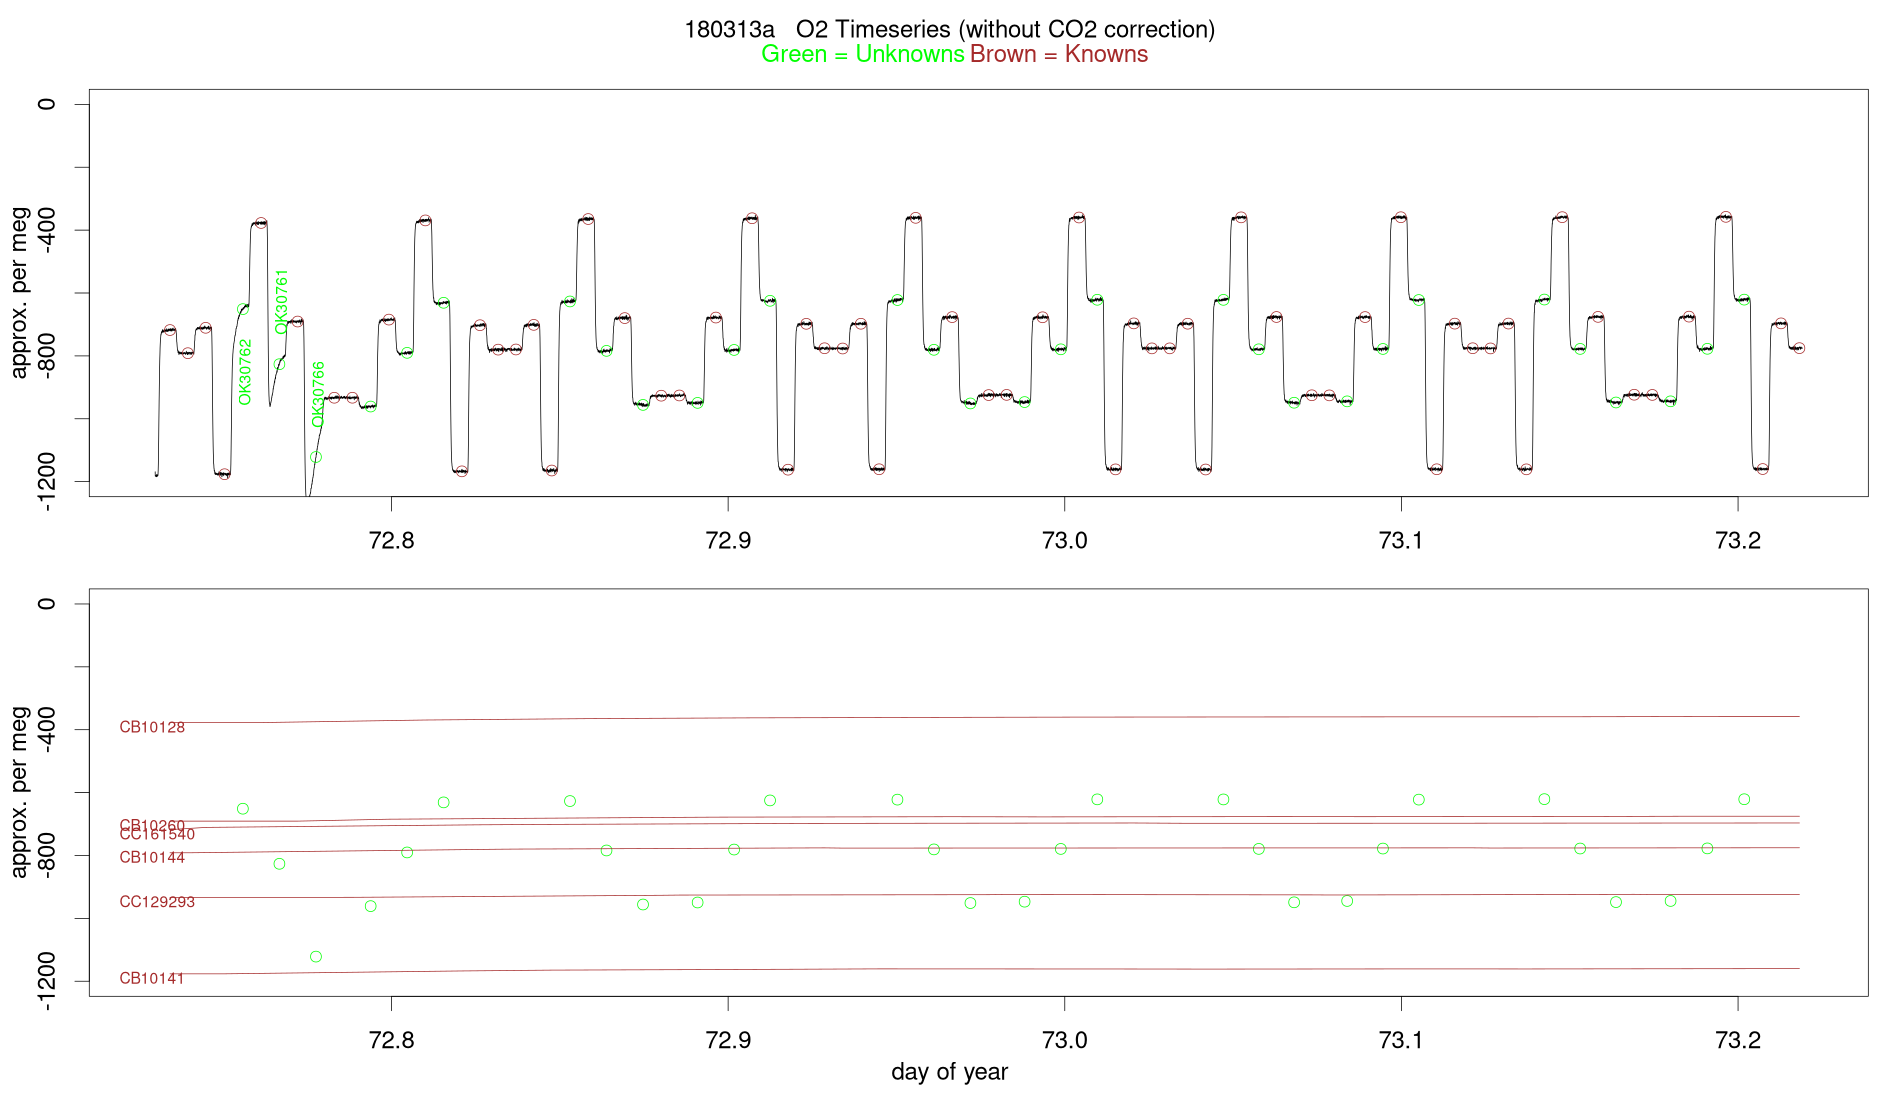Image resolution: width=1900 pixels, height=1100 pixels.
Task: Click the "73.0" tick of the lower plot
Action: (1064, 1040)
